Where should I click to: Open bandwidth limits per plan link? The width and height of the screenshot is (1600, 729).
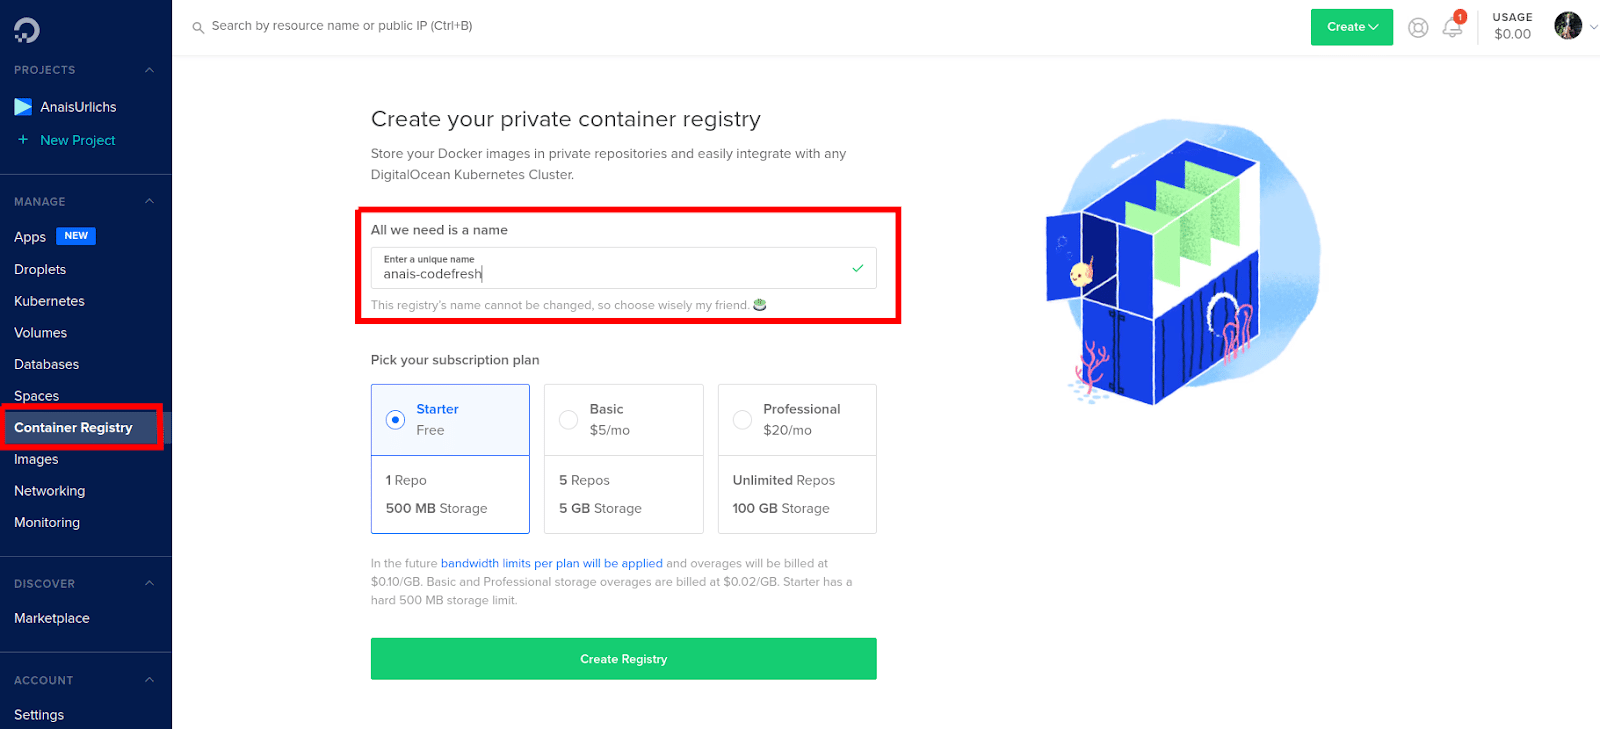551,563
